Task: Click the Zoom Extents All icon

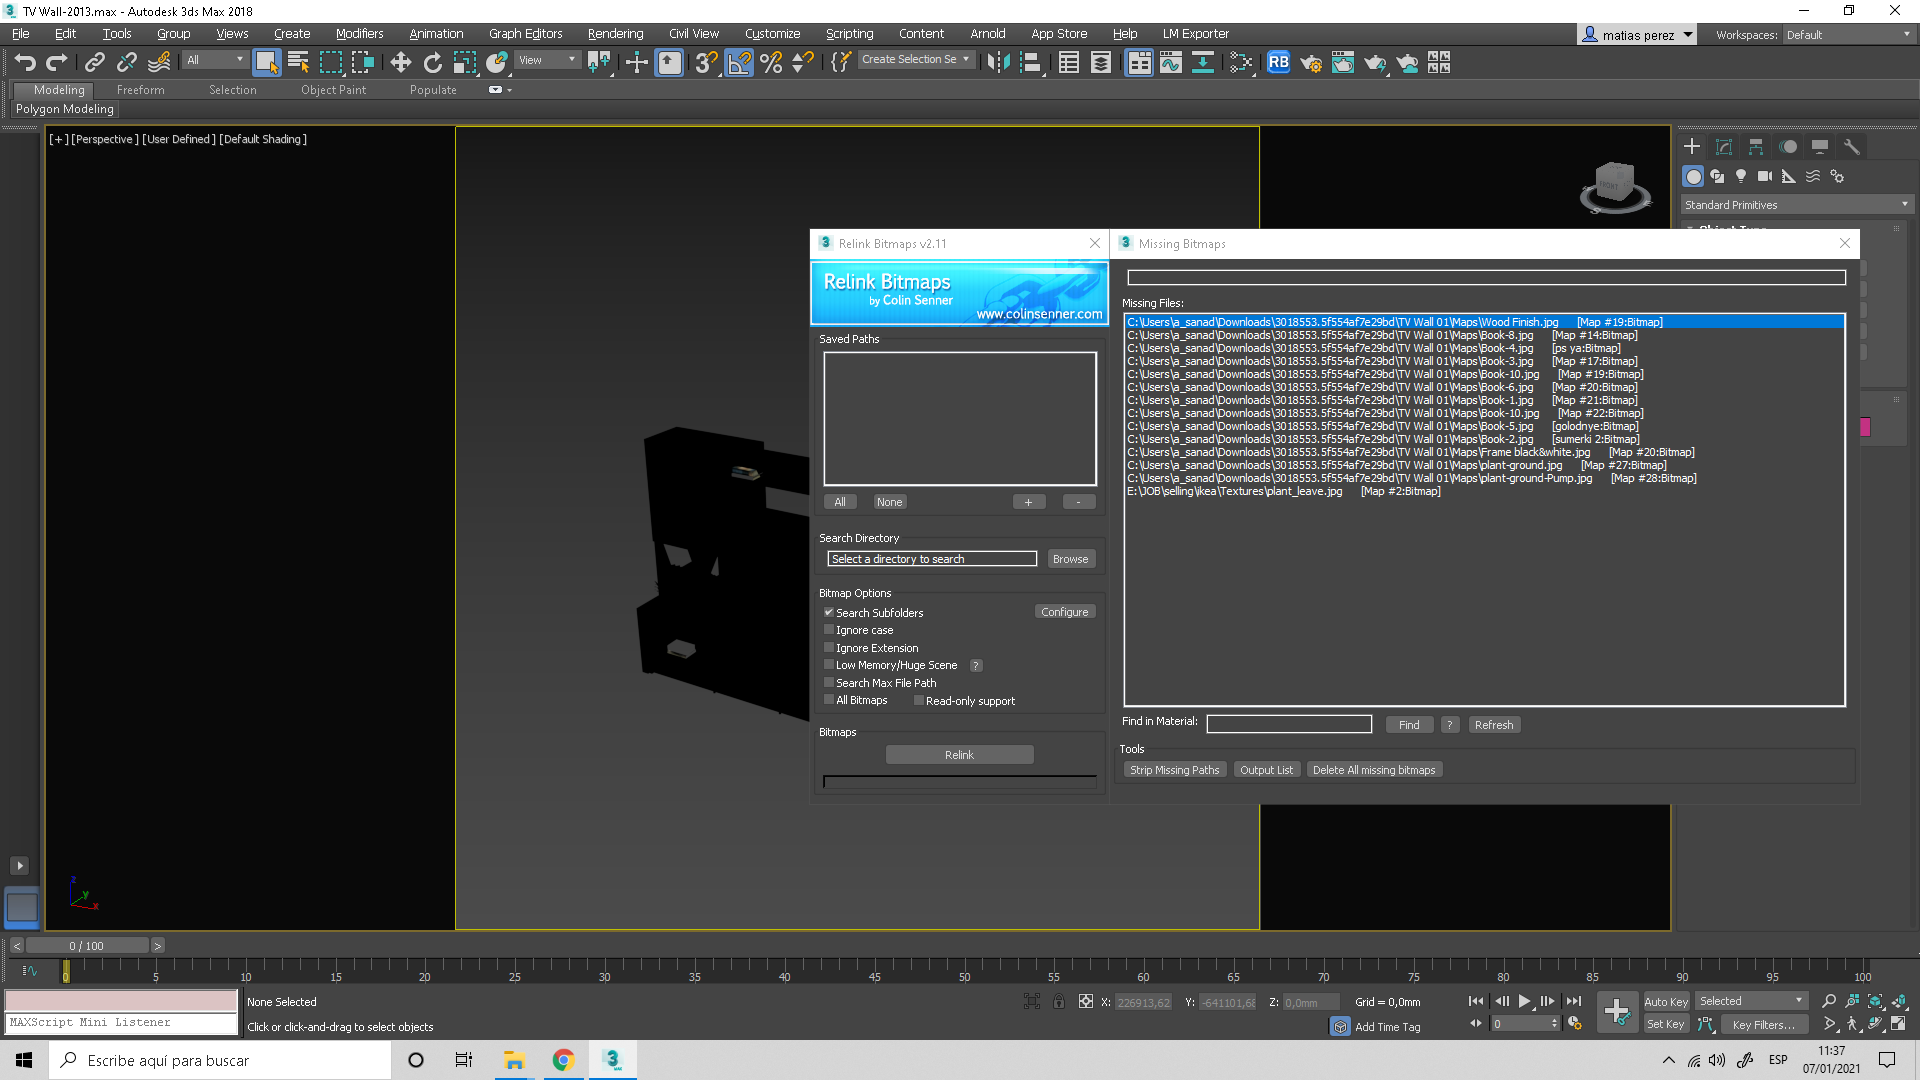Action: (x=1898, y=1001)
